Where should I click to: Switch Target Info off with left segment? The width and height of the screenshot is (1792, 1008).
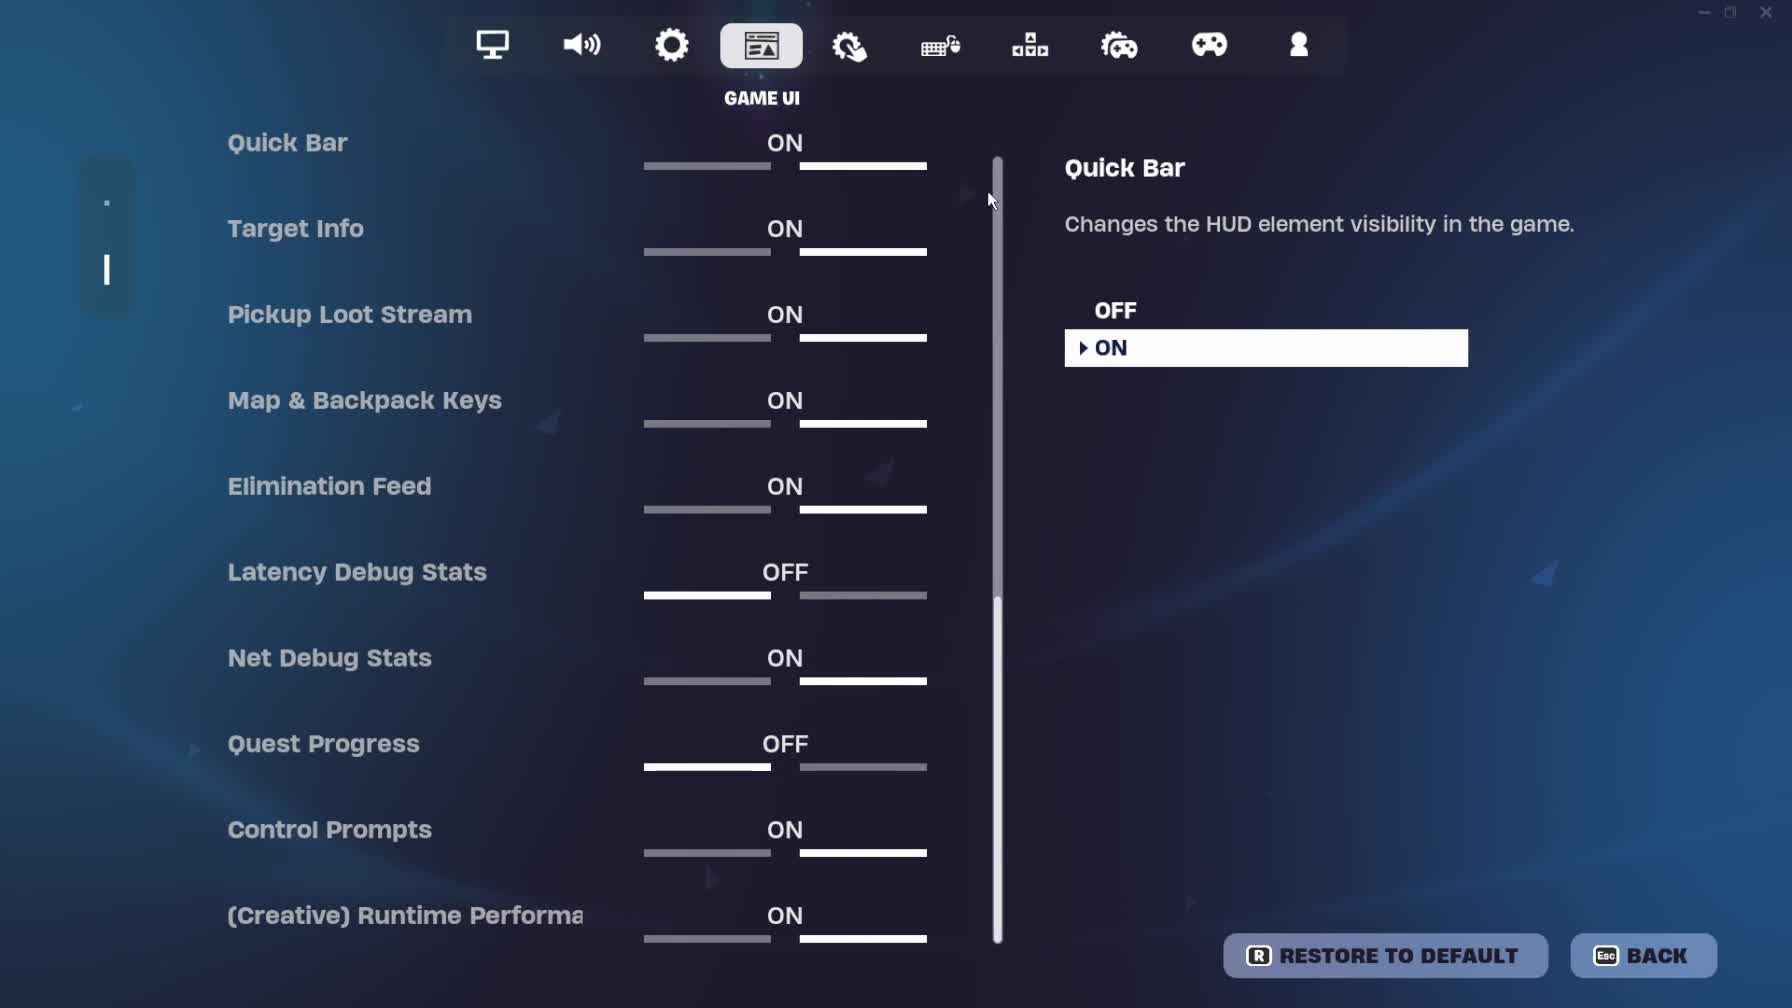coord(707,252)
